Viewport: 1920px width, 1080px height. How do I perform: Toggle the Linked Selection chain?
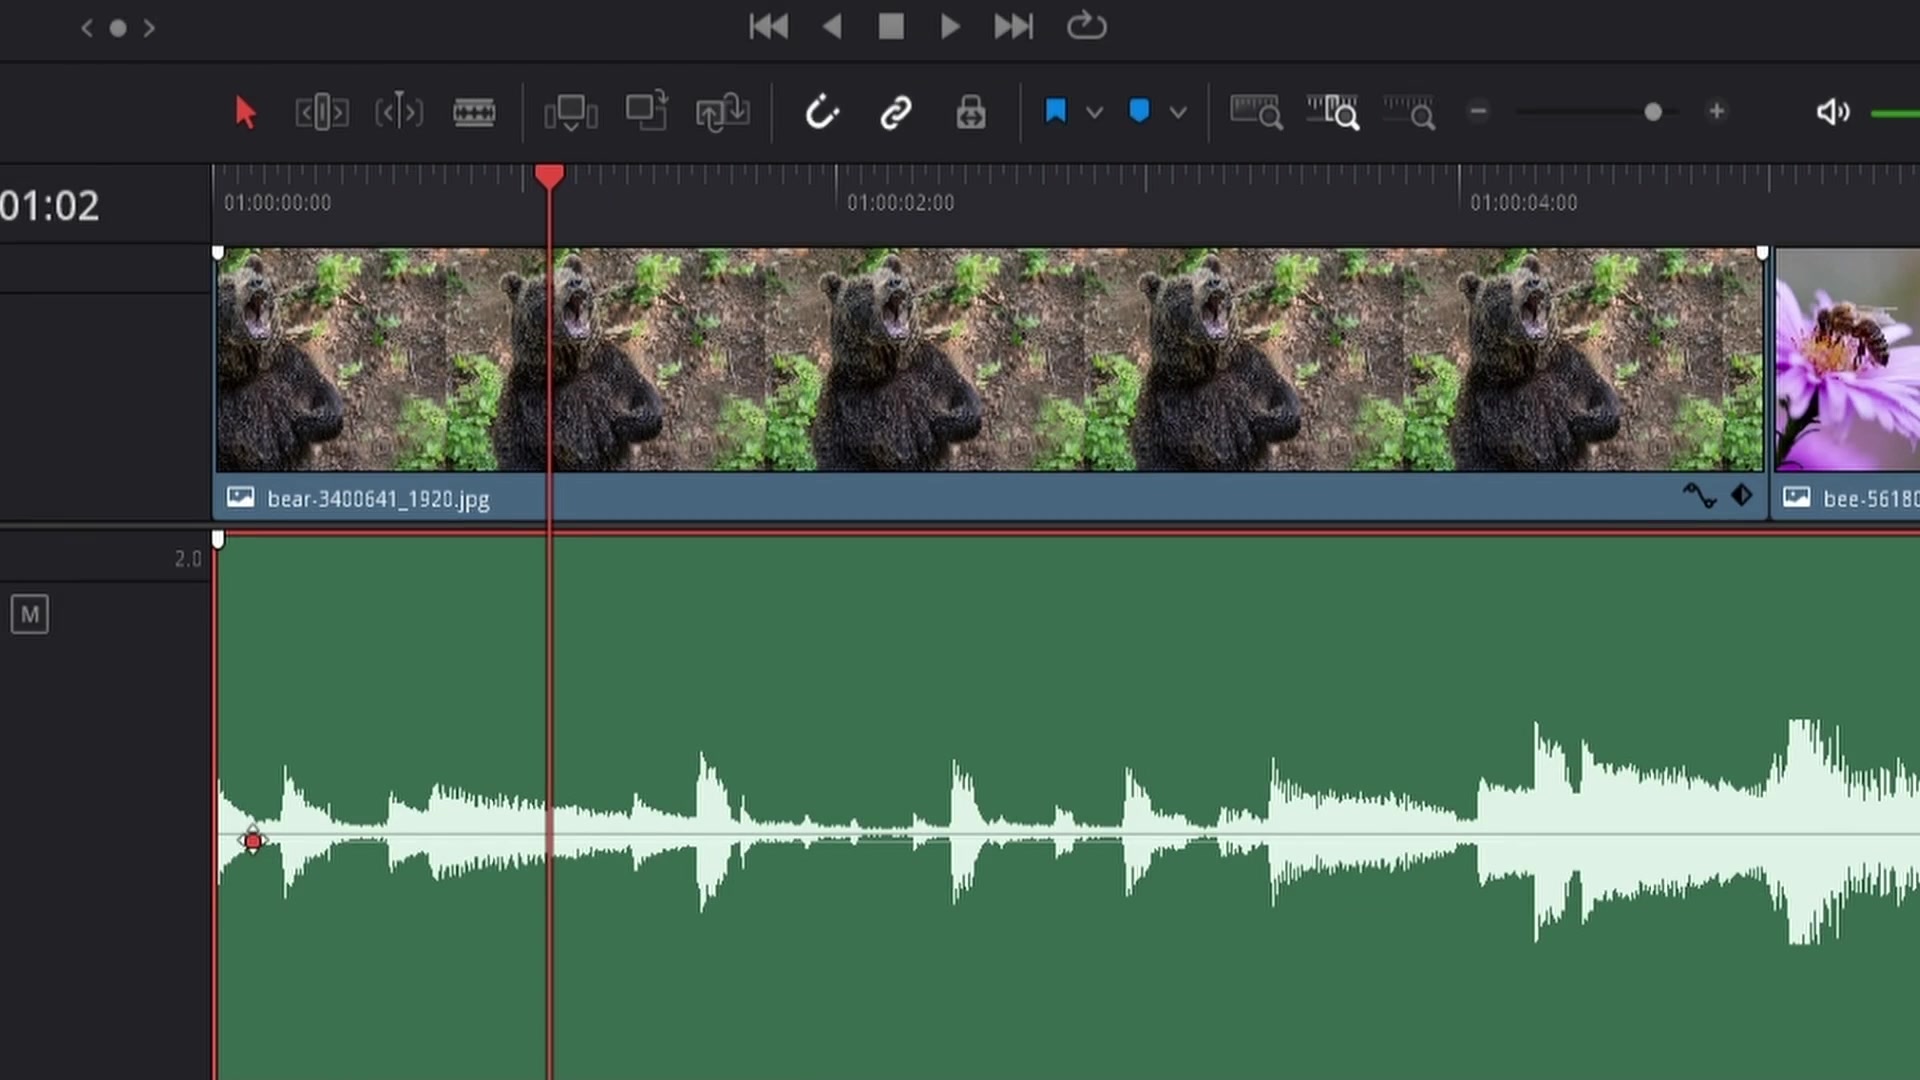click(x=896, y=112)
